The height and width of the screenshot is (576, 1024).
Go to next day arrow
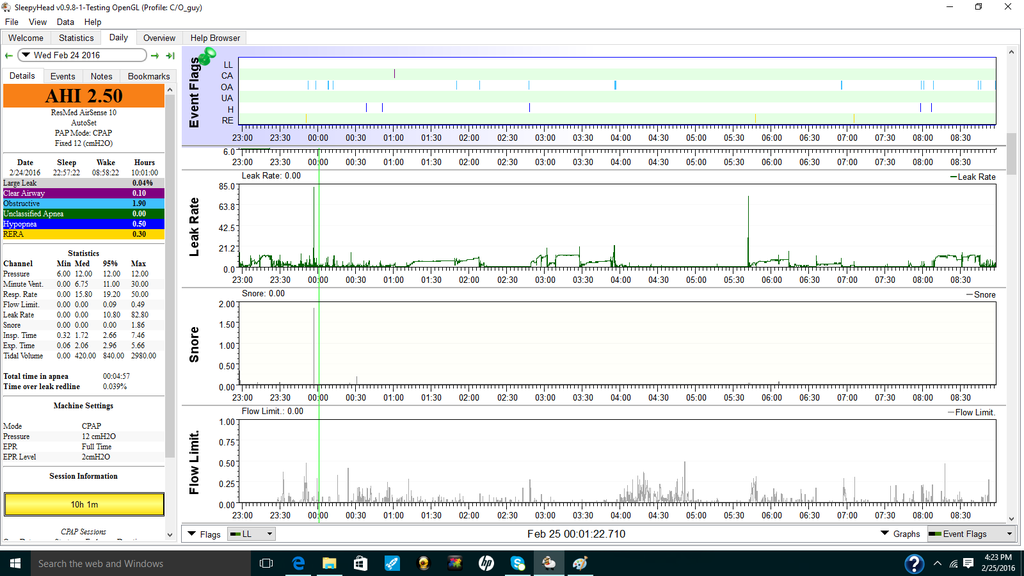[155, 56]
